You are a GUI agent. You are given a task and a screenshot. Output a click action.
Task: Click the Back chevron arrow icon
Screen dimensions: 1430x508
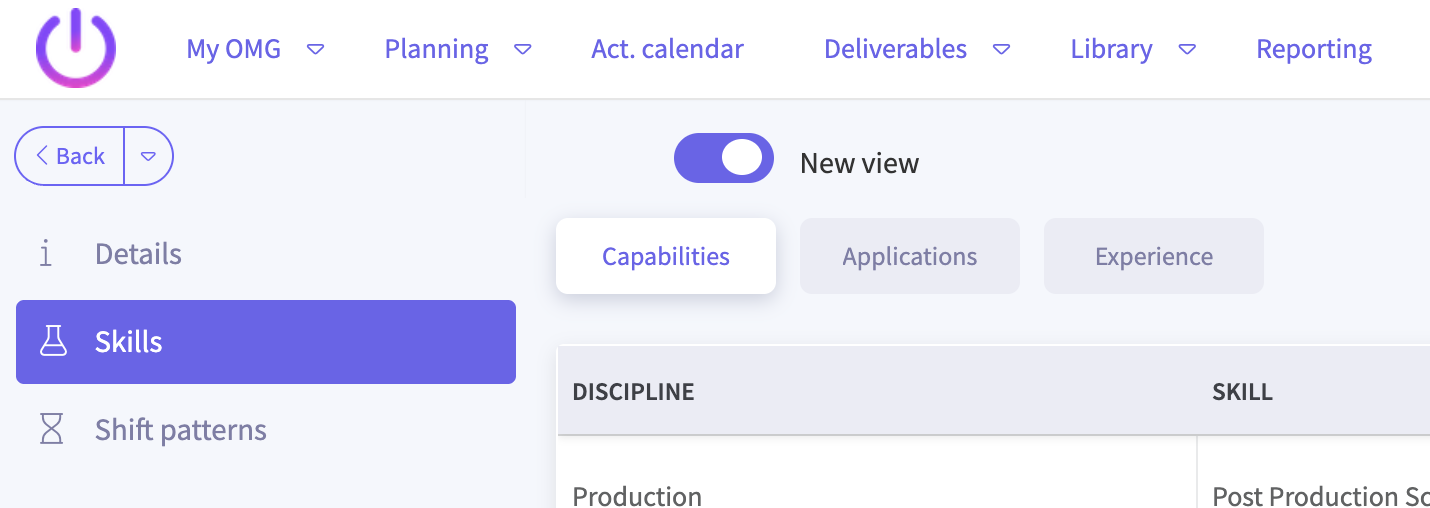pos(42,156)
